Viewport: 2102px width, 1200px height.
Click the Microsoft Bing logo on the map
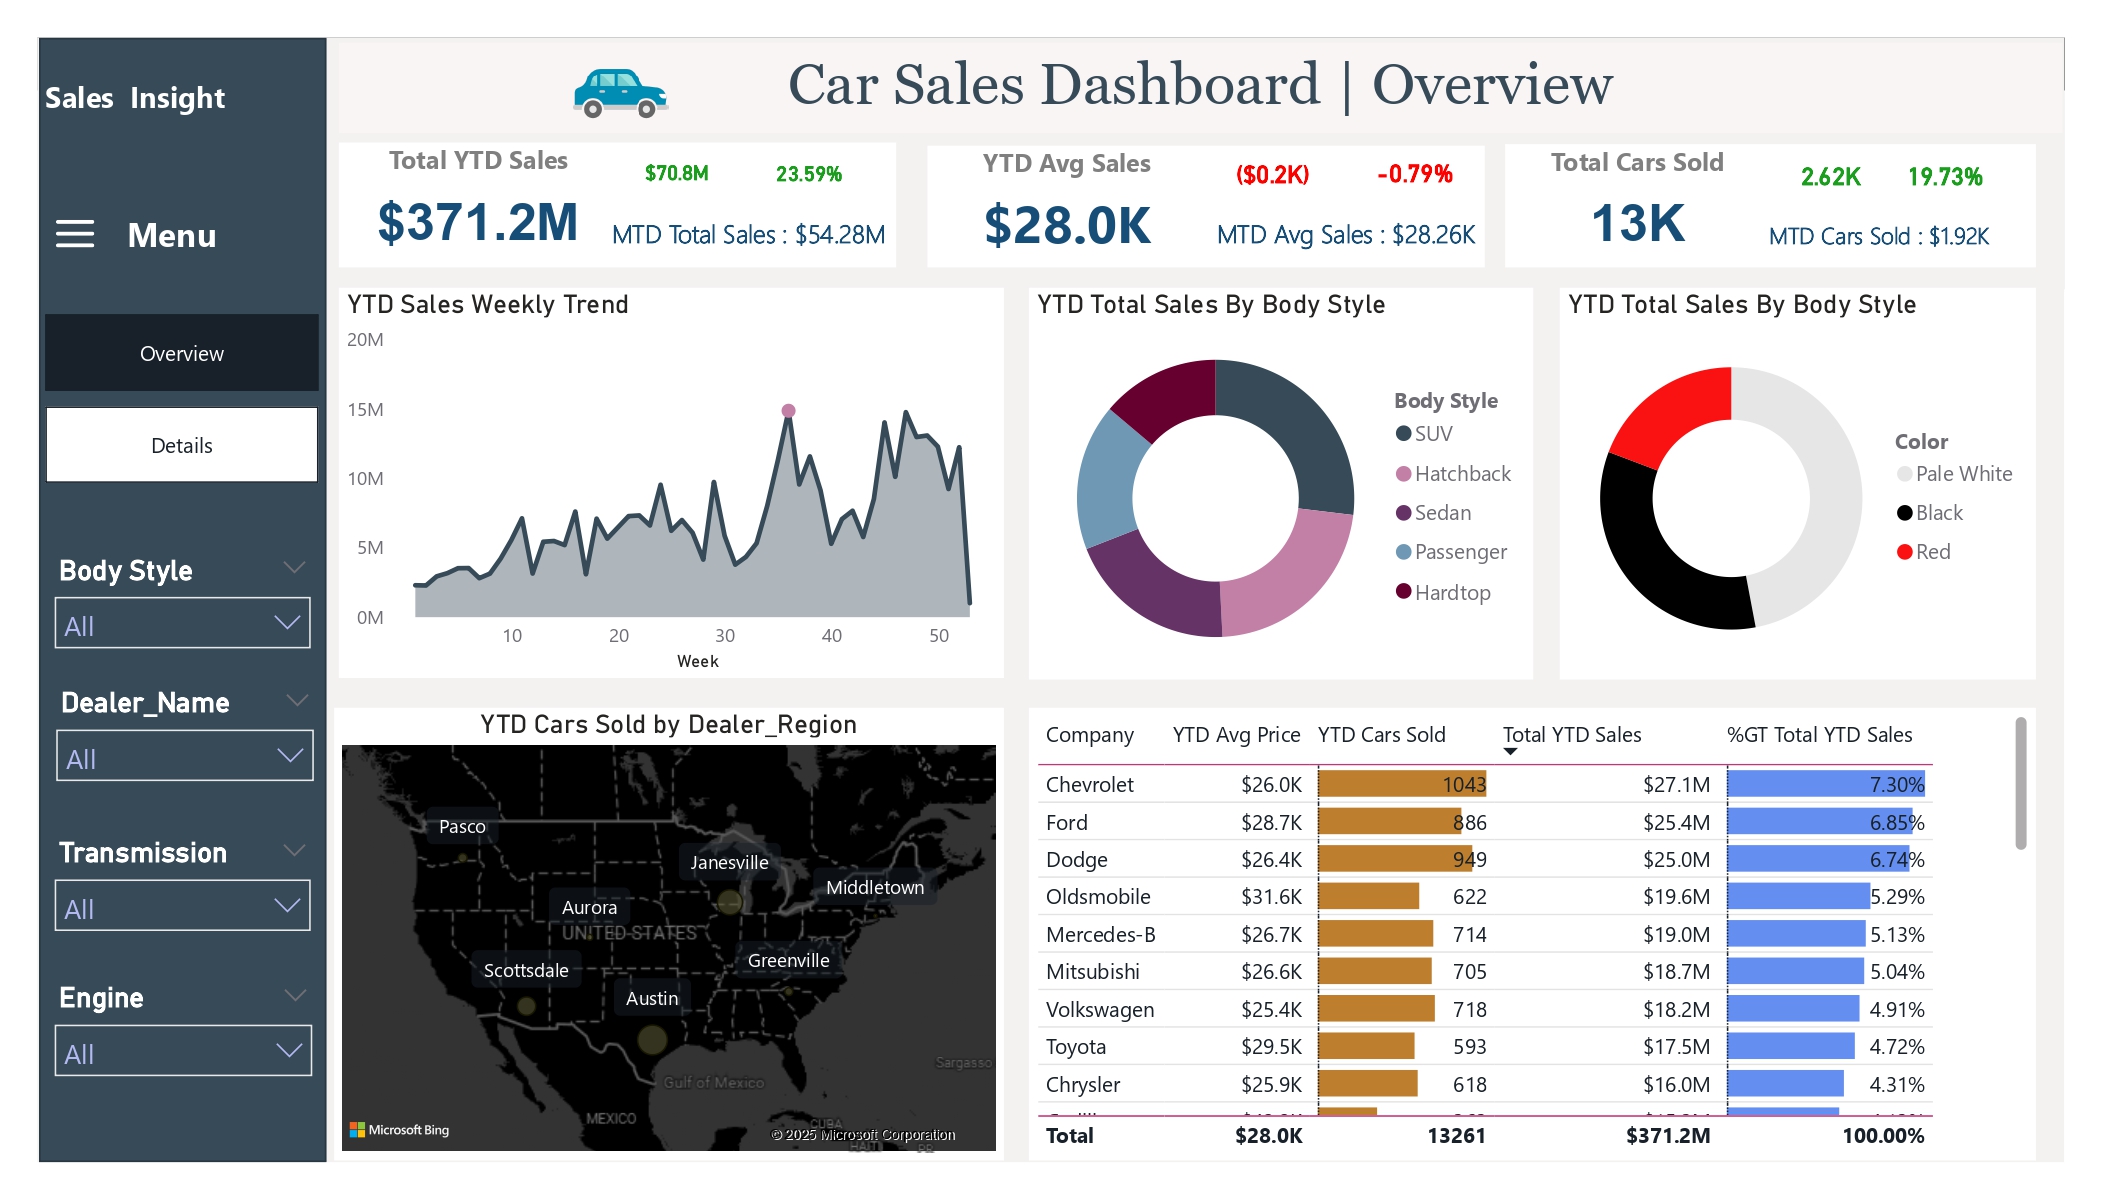click(x=399, y=1129)
